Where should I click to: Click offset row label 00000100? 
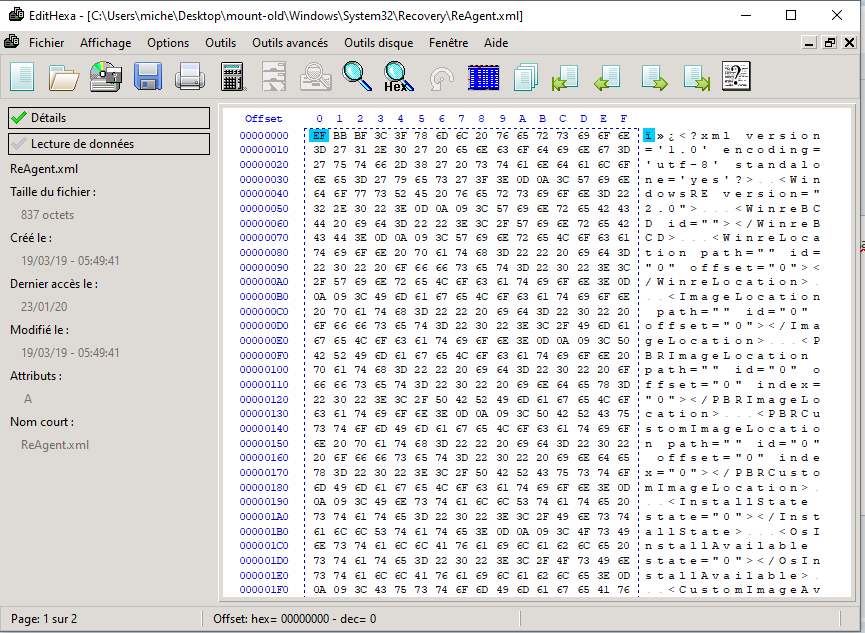[x=264, y=370]
